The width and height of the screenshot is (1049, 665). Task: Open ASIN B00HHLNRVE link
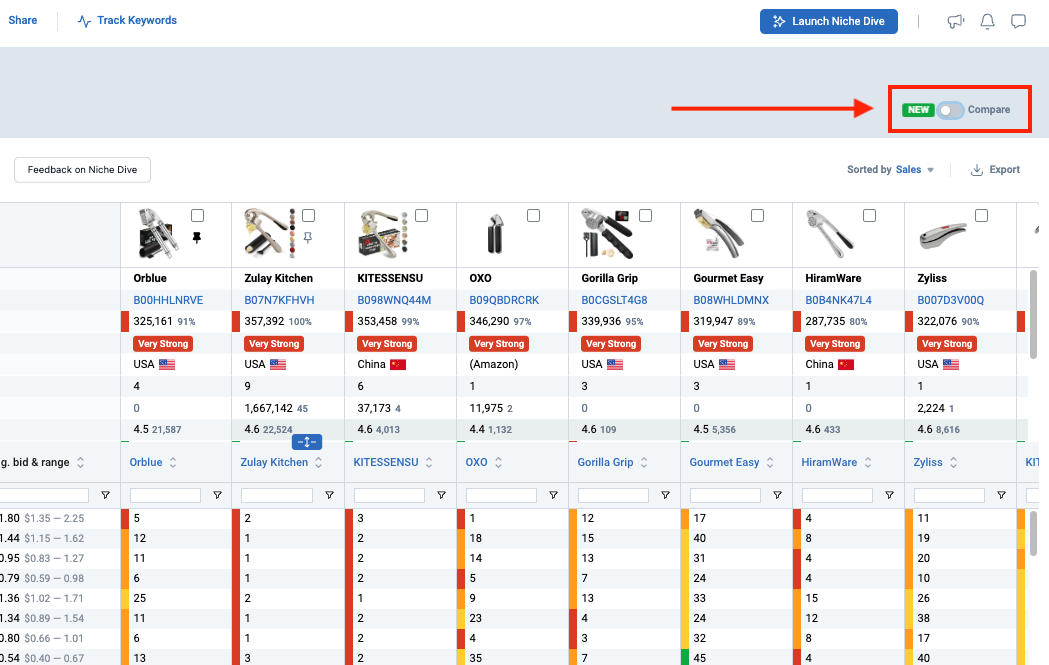tap(168, 300)
